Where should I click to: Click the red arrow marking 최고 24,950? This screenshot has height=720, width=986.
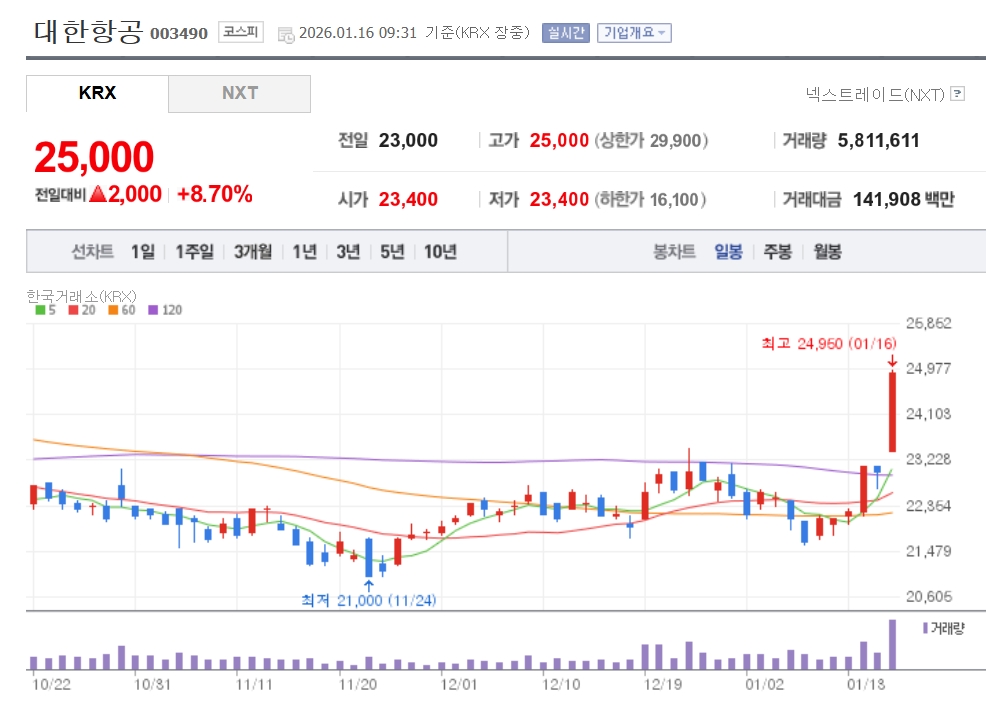(891, 361)
